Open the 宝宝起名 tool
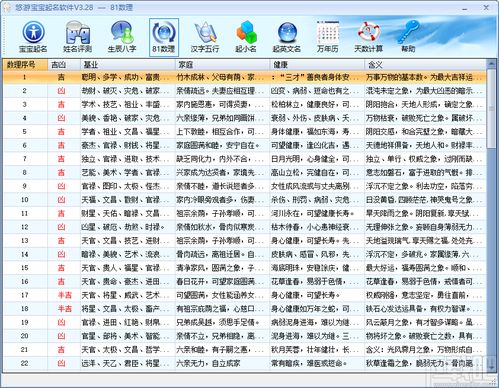Image resolution: width=499 pixels, height=388 pixels. 33,37
